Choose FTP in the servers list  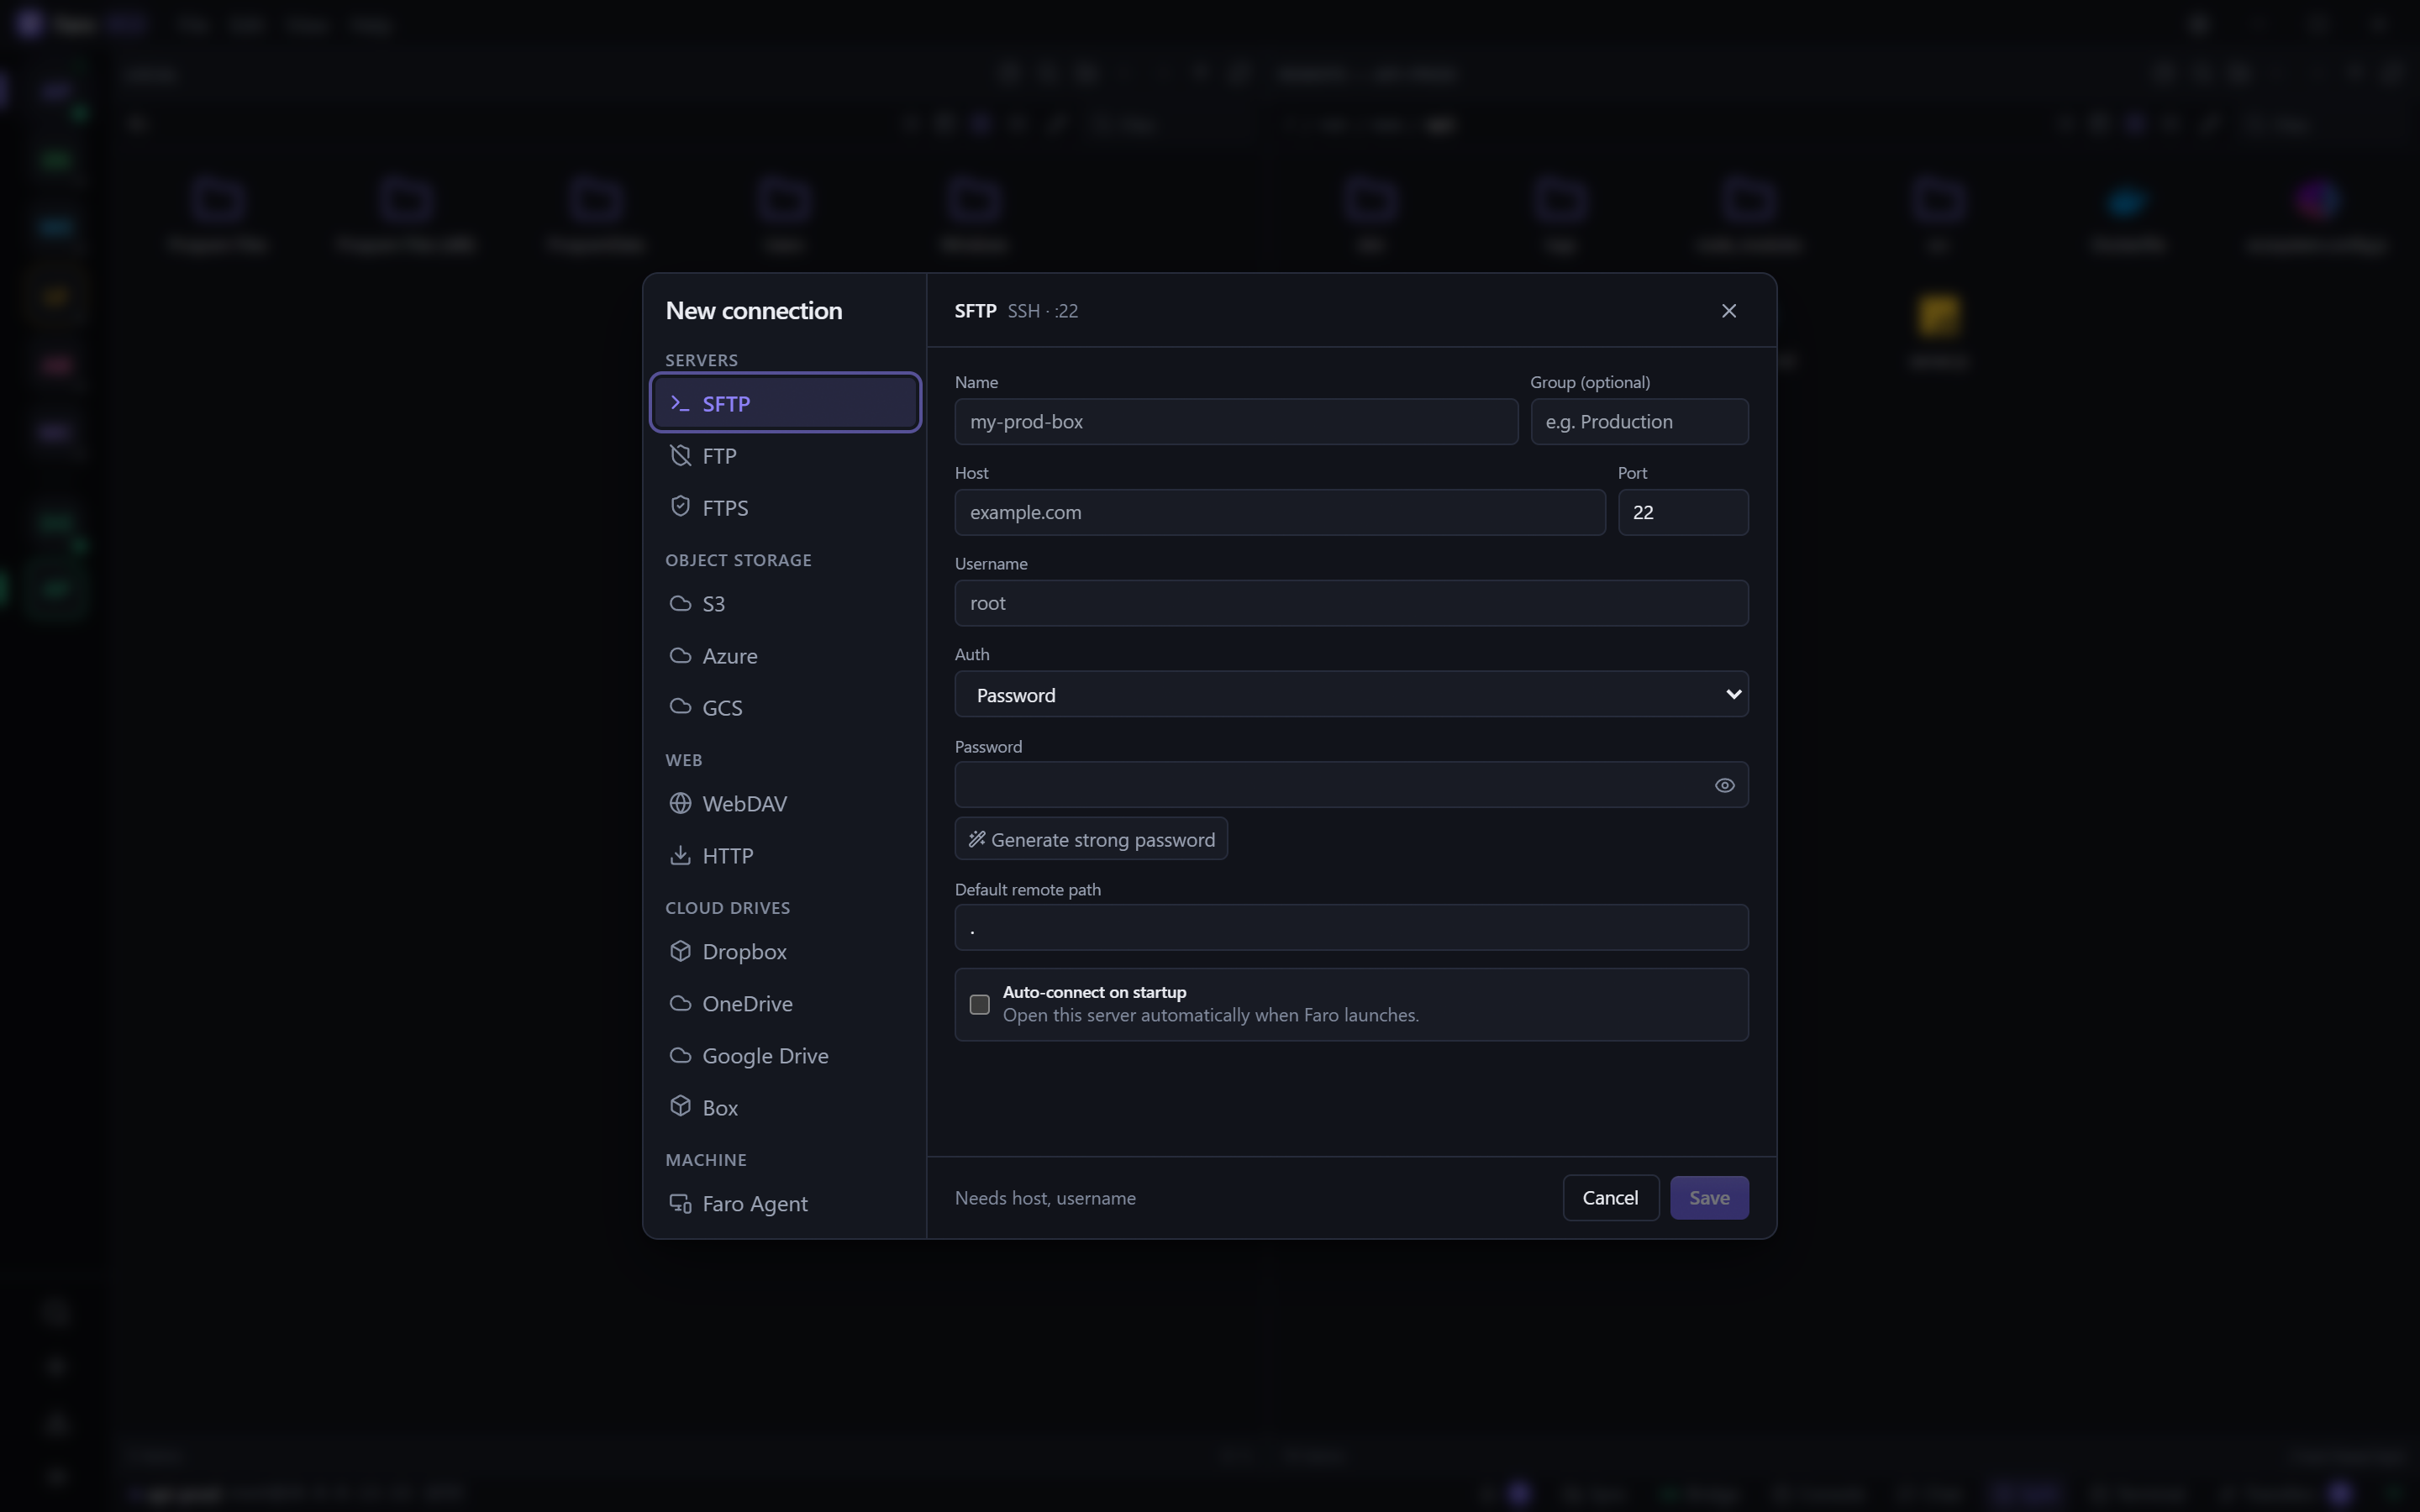pyautogui.click(x=785, y=455)
